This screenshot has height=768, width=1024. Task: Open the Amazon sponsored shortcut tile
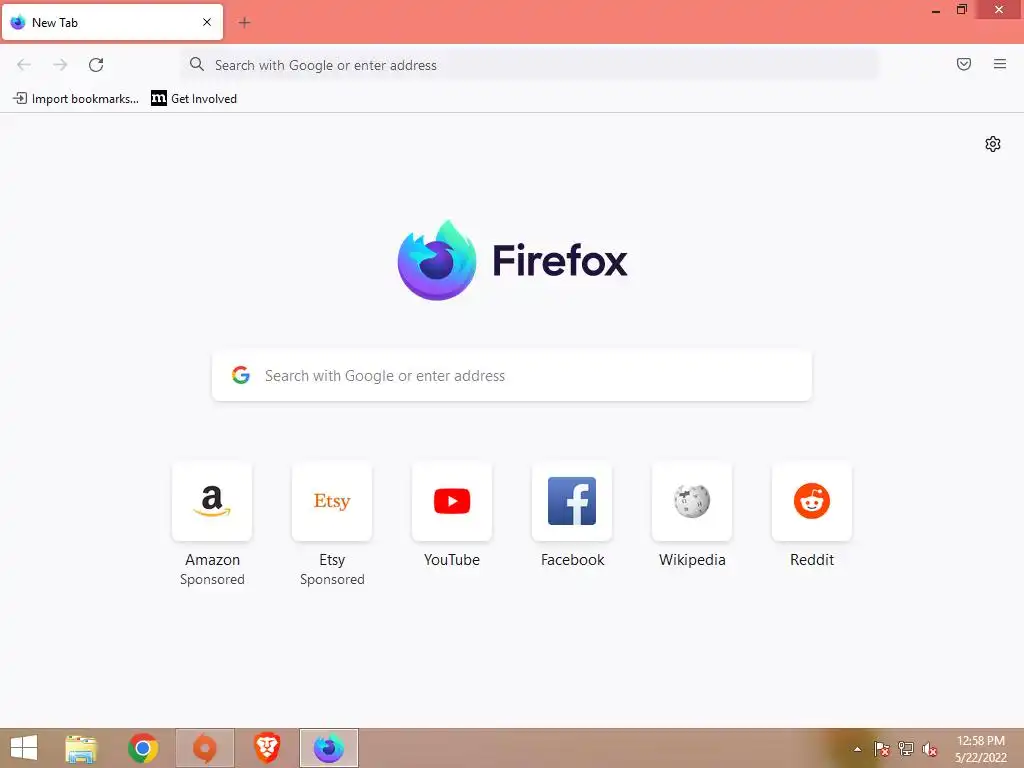tap(212, 501)
